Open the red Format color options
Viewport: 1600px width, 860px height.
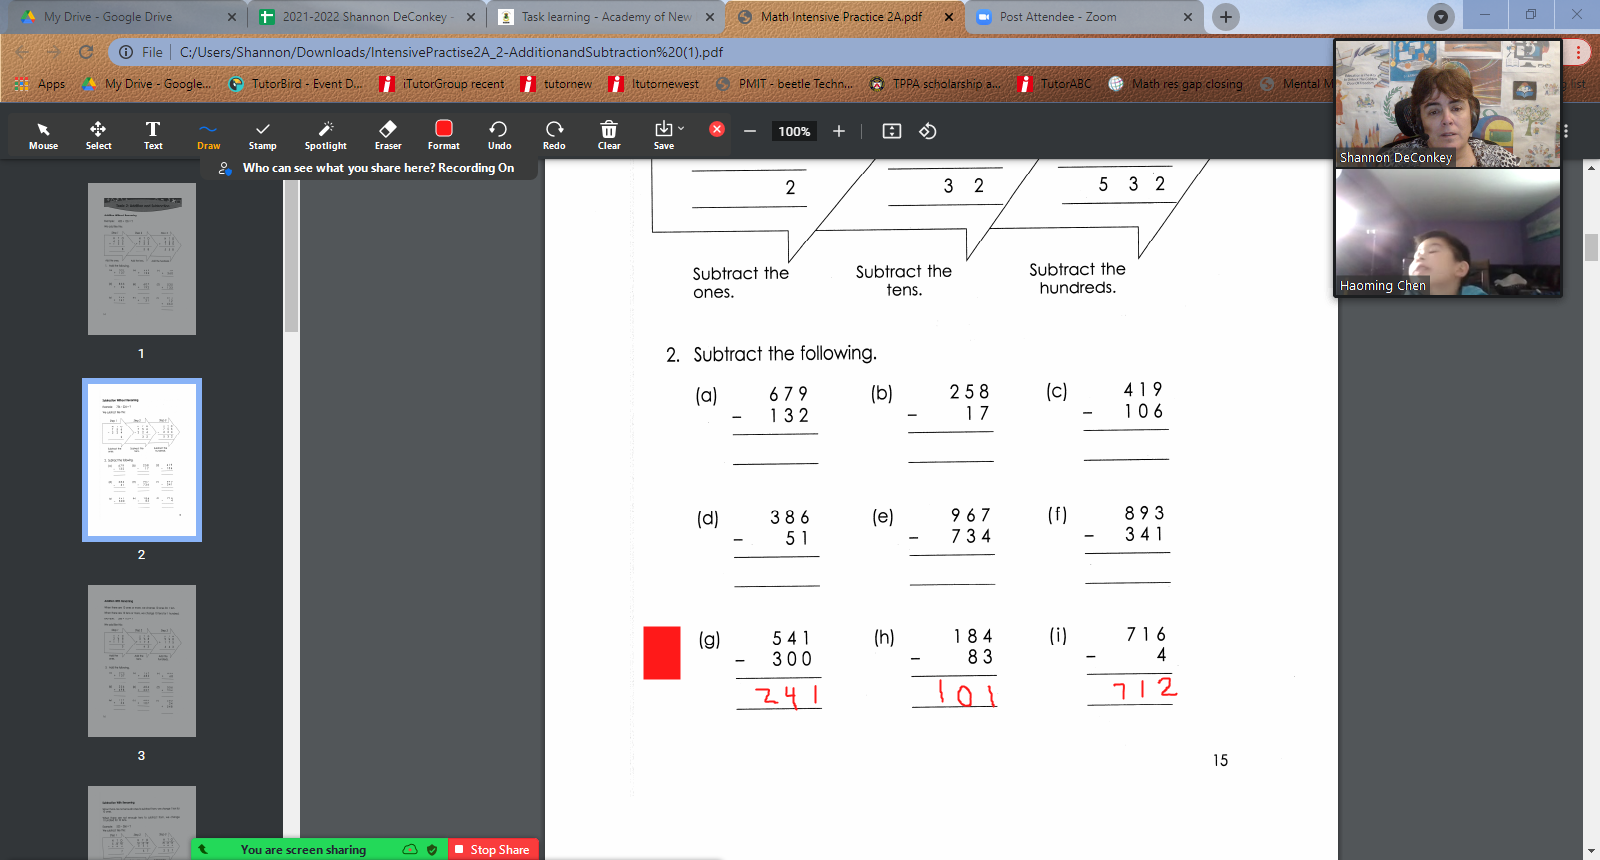pyautogui.click(x=444, y=135)
